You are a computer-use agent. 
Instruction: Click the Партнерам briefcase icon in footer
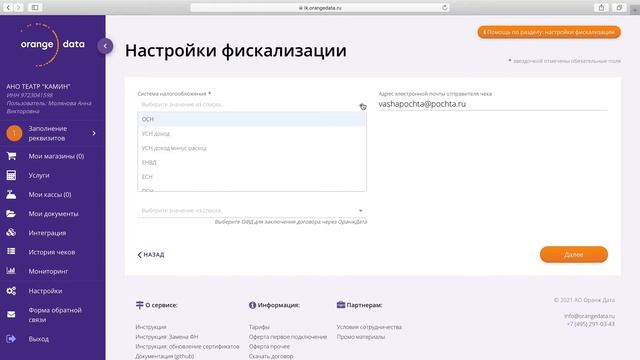pos(341,304)
